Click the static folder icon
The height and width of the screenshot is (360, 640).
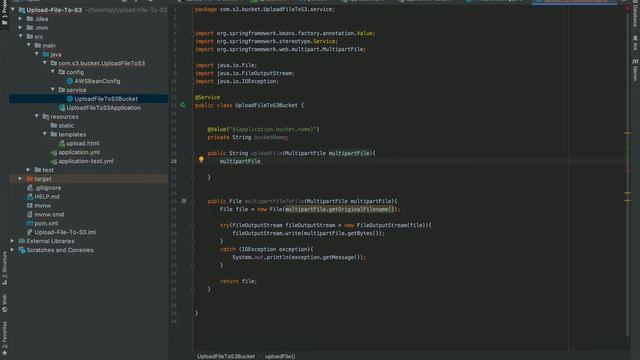click(53, 126)
